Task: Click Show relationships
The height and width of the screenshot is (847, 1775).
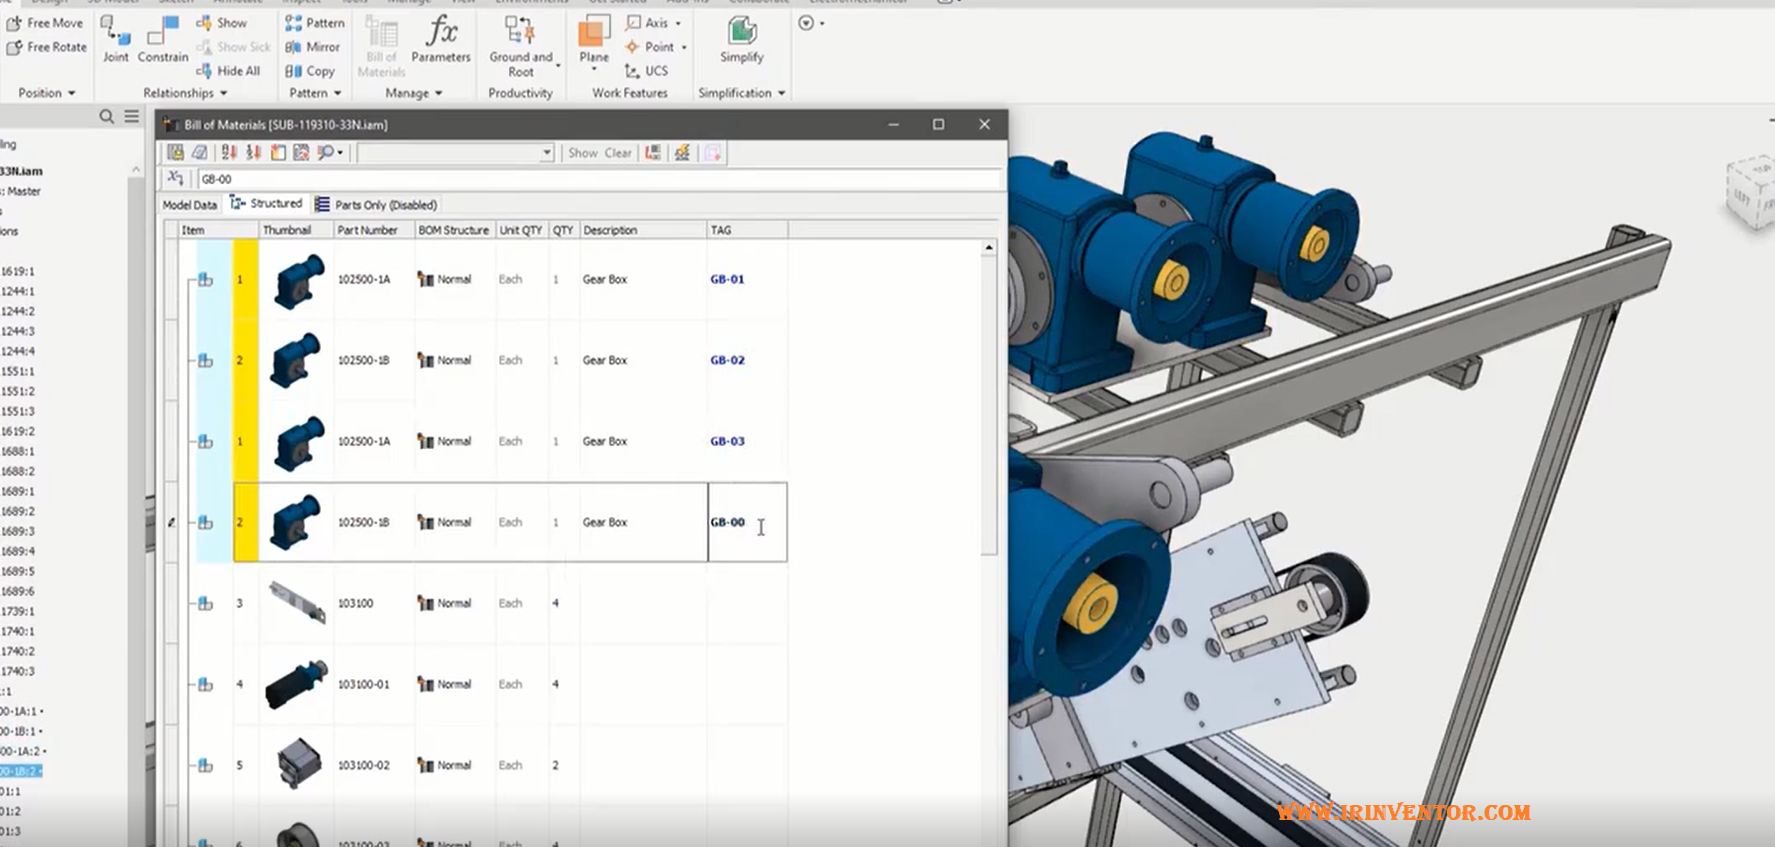Action: click(x=222, y=22)
